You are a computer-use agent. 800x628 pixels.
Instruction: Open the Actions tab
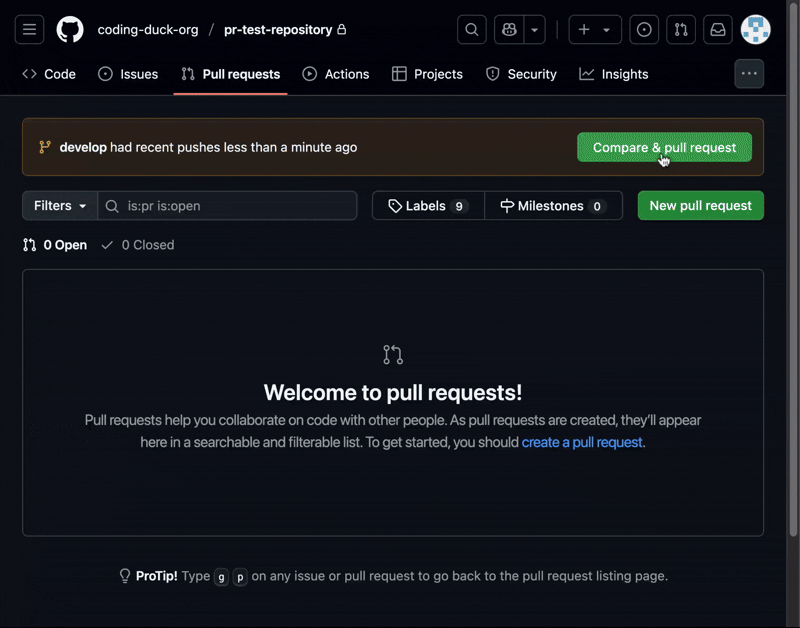click(x=336, y=74)
